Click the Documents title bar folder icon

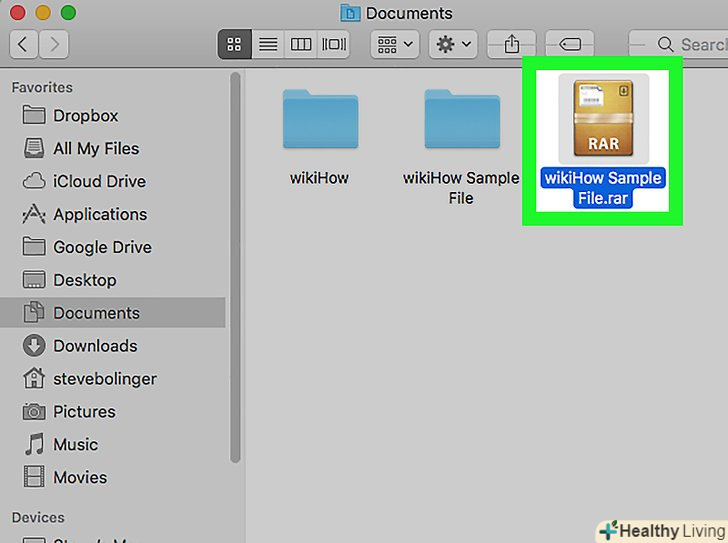tap(350, 13)
